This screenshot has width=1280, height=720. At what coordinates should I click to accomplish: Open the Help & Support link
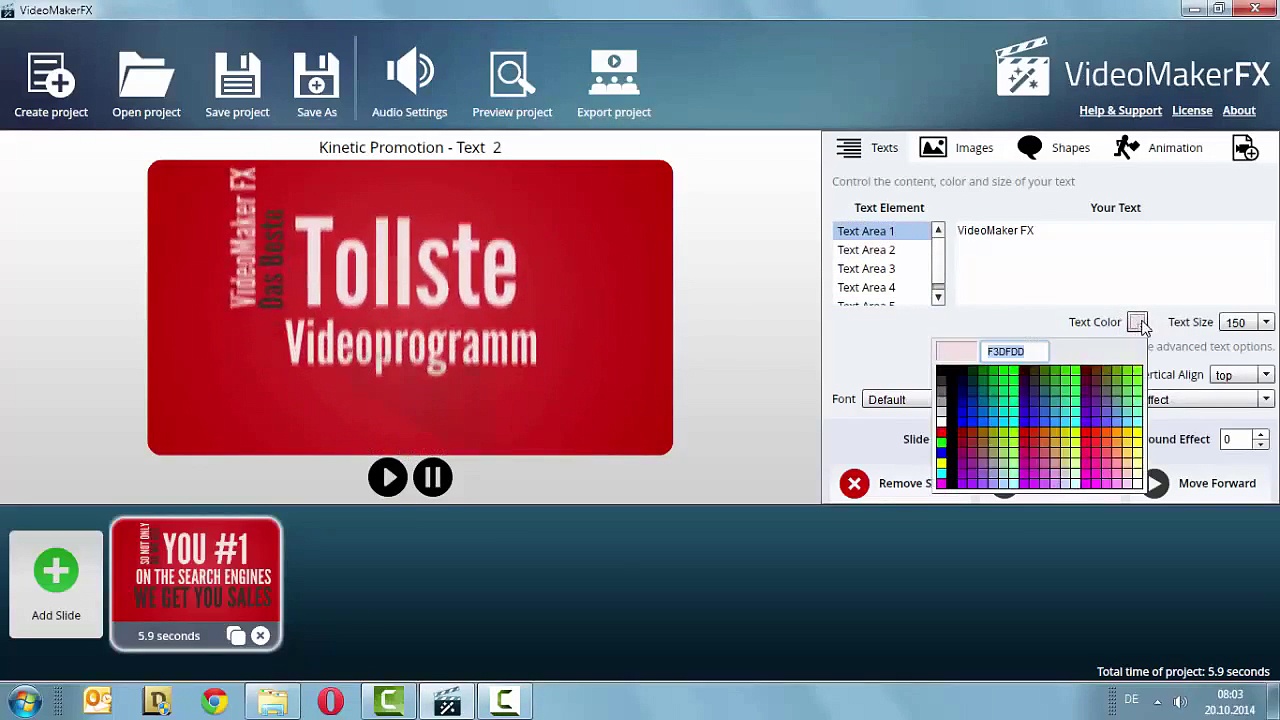[x=1120, y=110]
